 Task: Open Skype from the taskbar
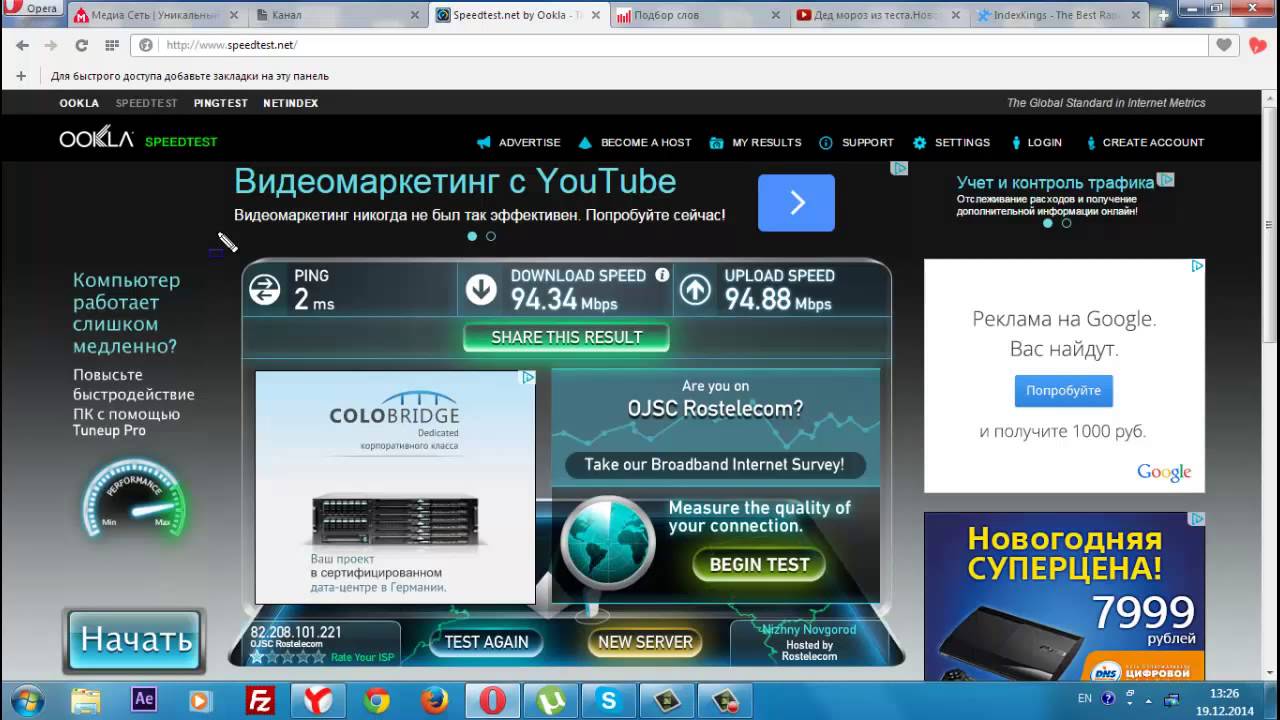coord(608,700)
